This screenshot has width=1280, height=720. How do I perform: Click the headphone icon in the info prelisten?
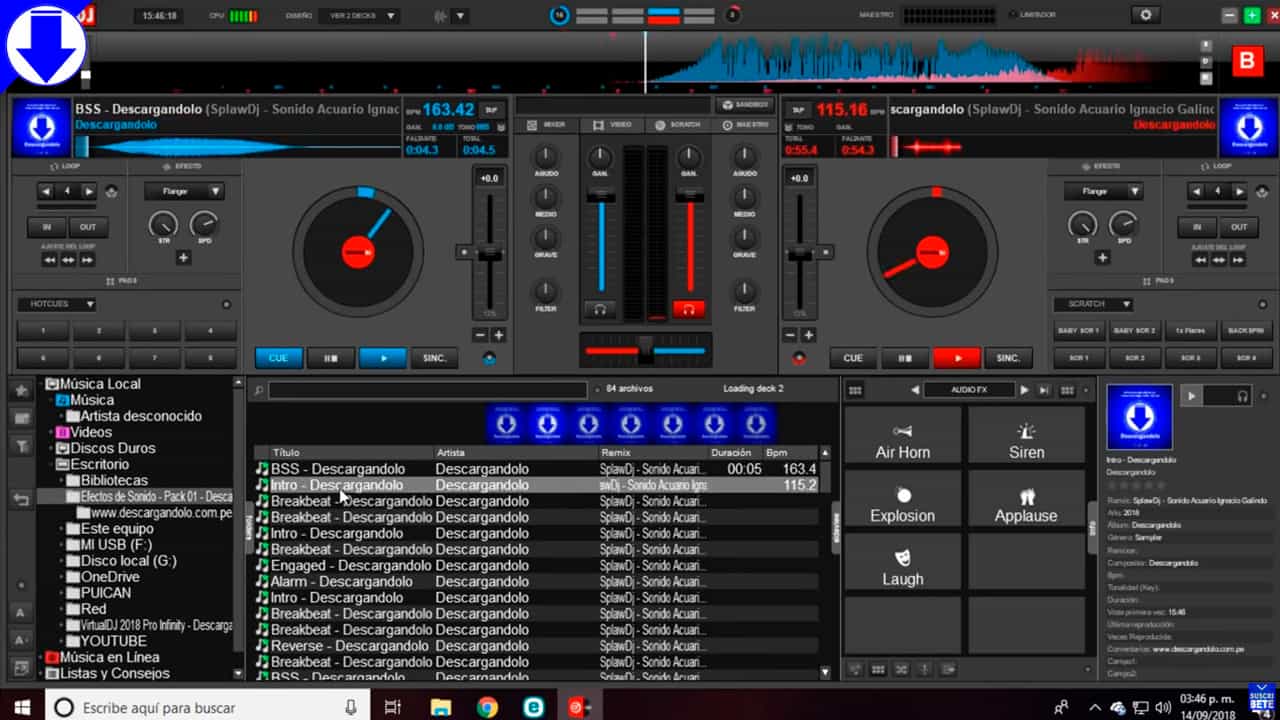1243,396
